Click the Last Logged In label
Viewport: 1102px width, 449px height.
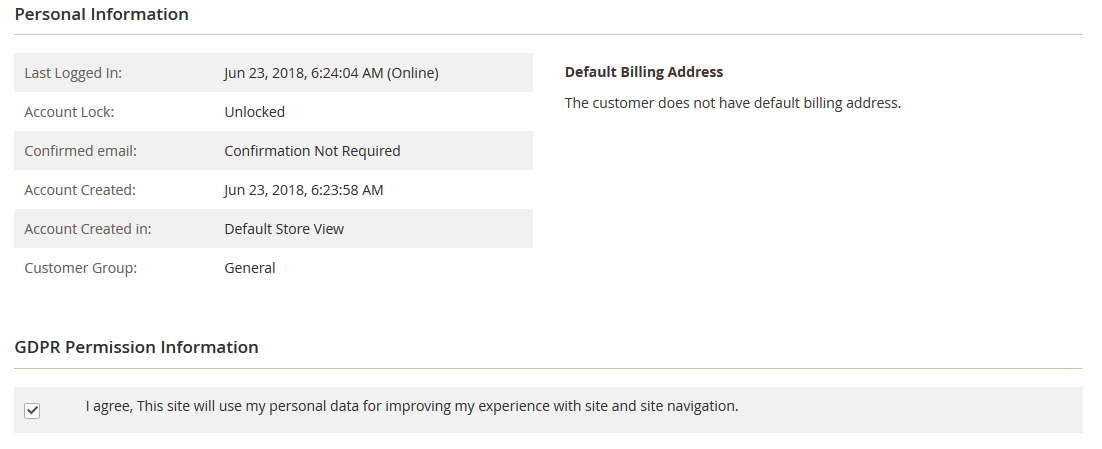coord(73,73)
